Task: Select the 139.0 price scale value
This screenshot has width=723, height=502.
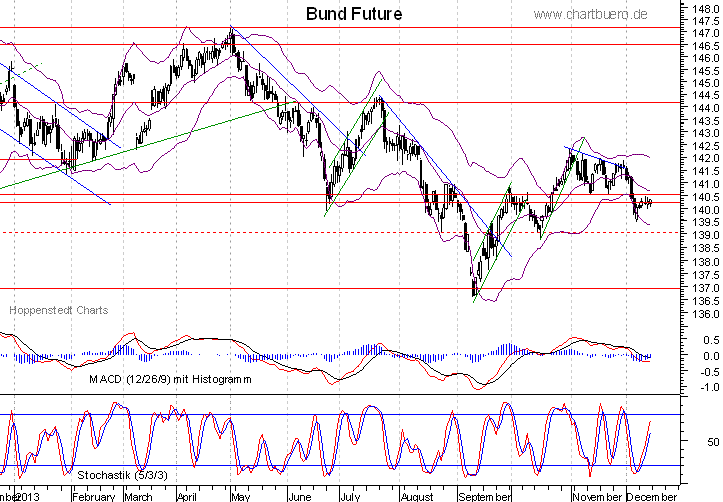Action: click(x=706, y=236)
